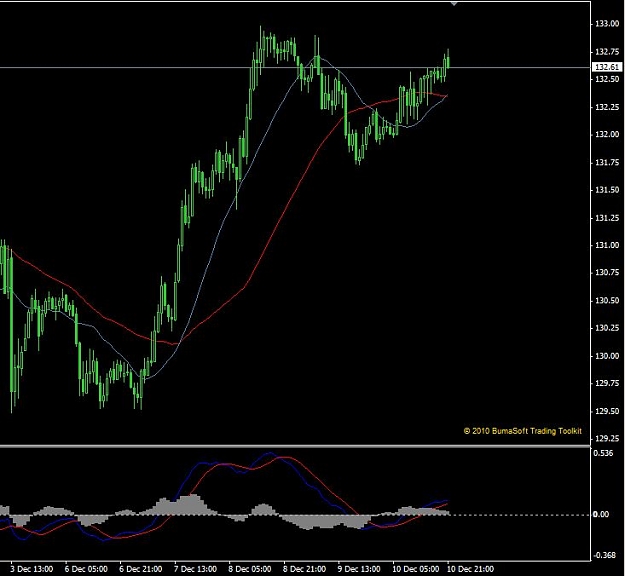This screenshot has height=576, width=625.
Task: Click the 10 Dec 21:00 time label
Action: pyautogui.click(x=470, y=569)
